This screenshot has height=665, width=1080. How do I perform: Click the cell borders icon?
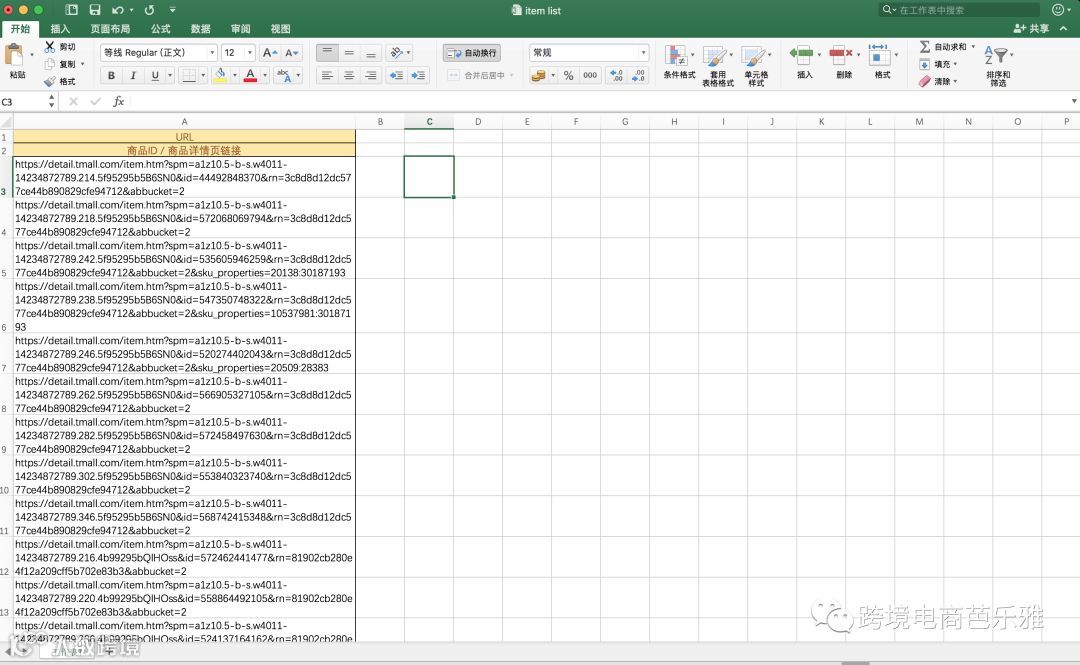point(189,75)
